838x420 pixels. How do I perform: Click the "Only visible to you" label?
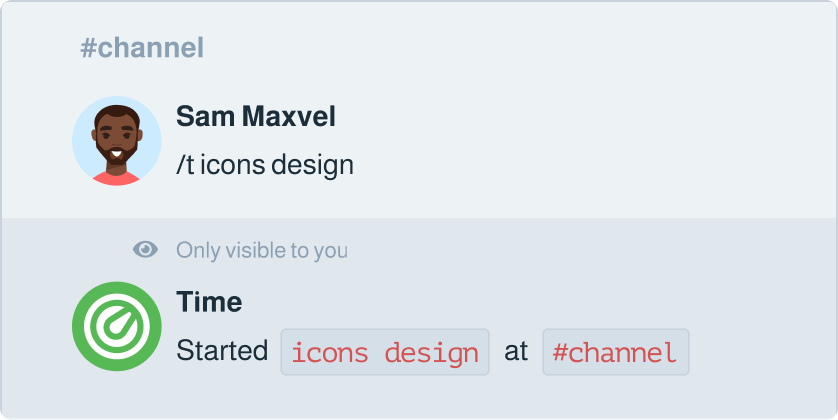(x=262, y=250)
